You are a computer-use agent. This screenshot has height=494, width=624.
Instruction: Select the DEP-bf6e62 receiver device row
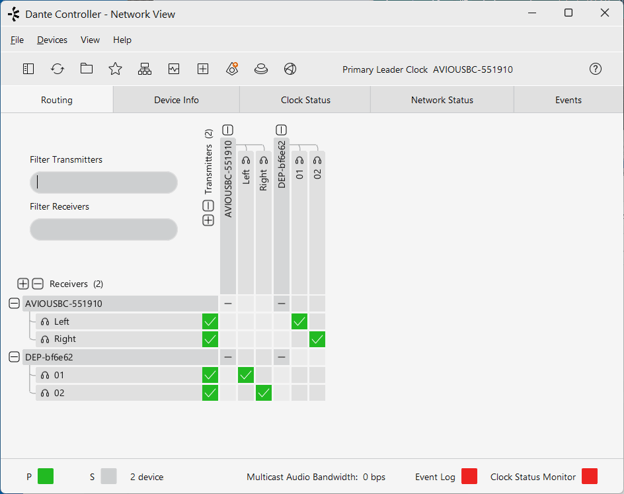coord(120,357)
